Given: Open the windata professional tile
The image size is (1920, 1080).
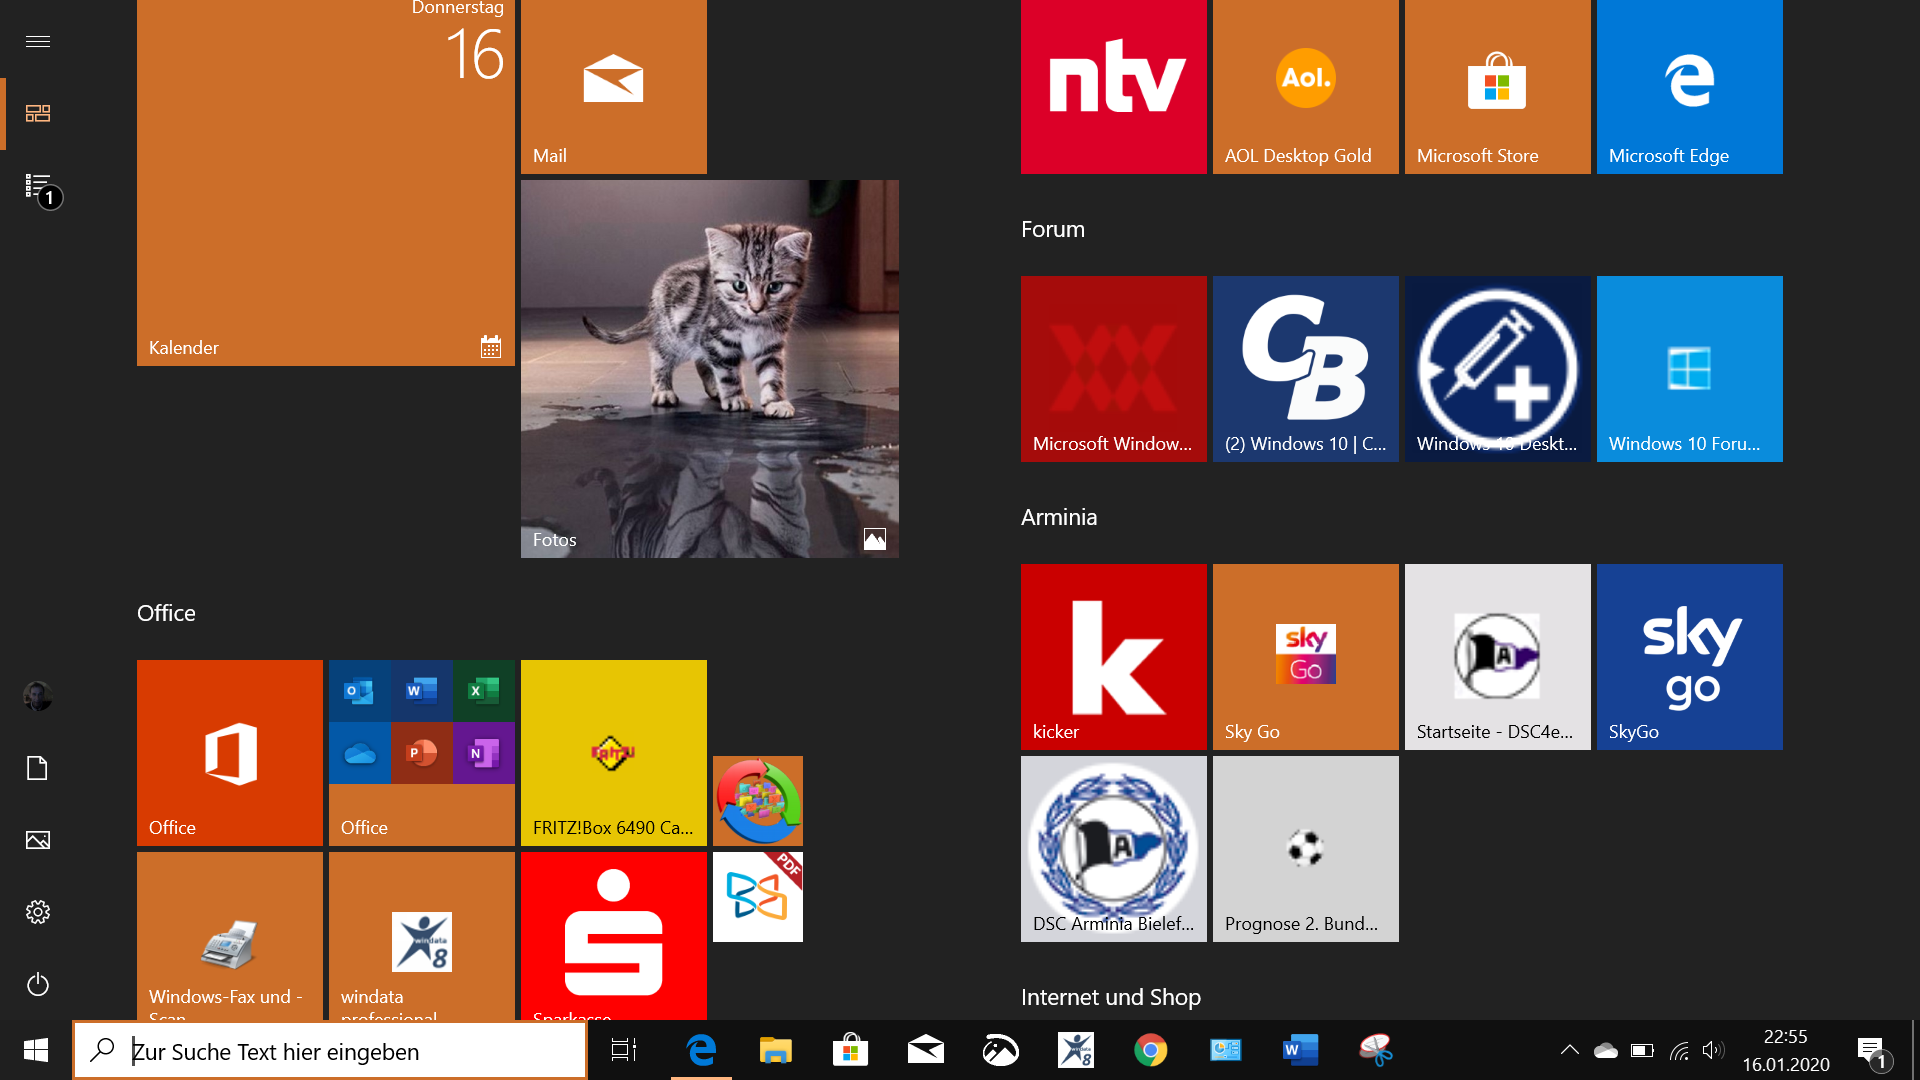Looking at the screenshot, I should (421, 935).
